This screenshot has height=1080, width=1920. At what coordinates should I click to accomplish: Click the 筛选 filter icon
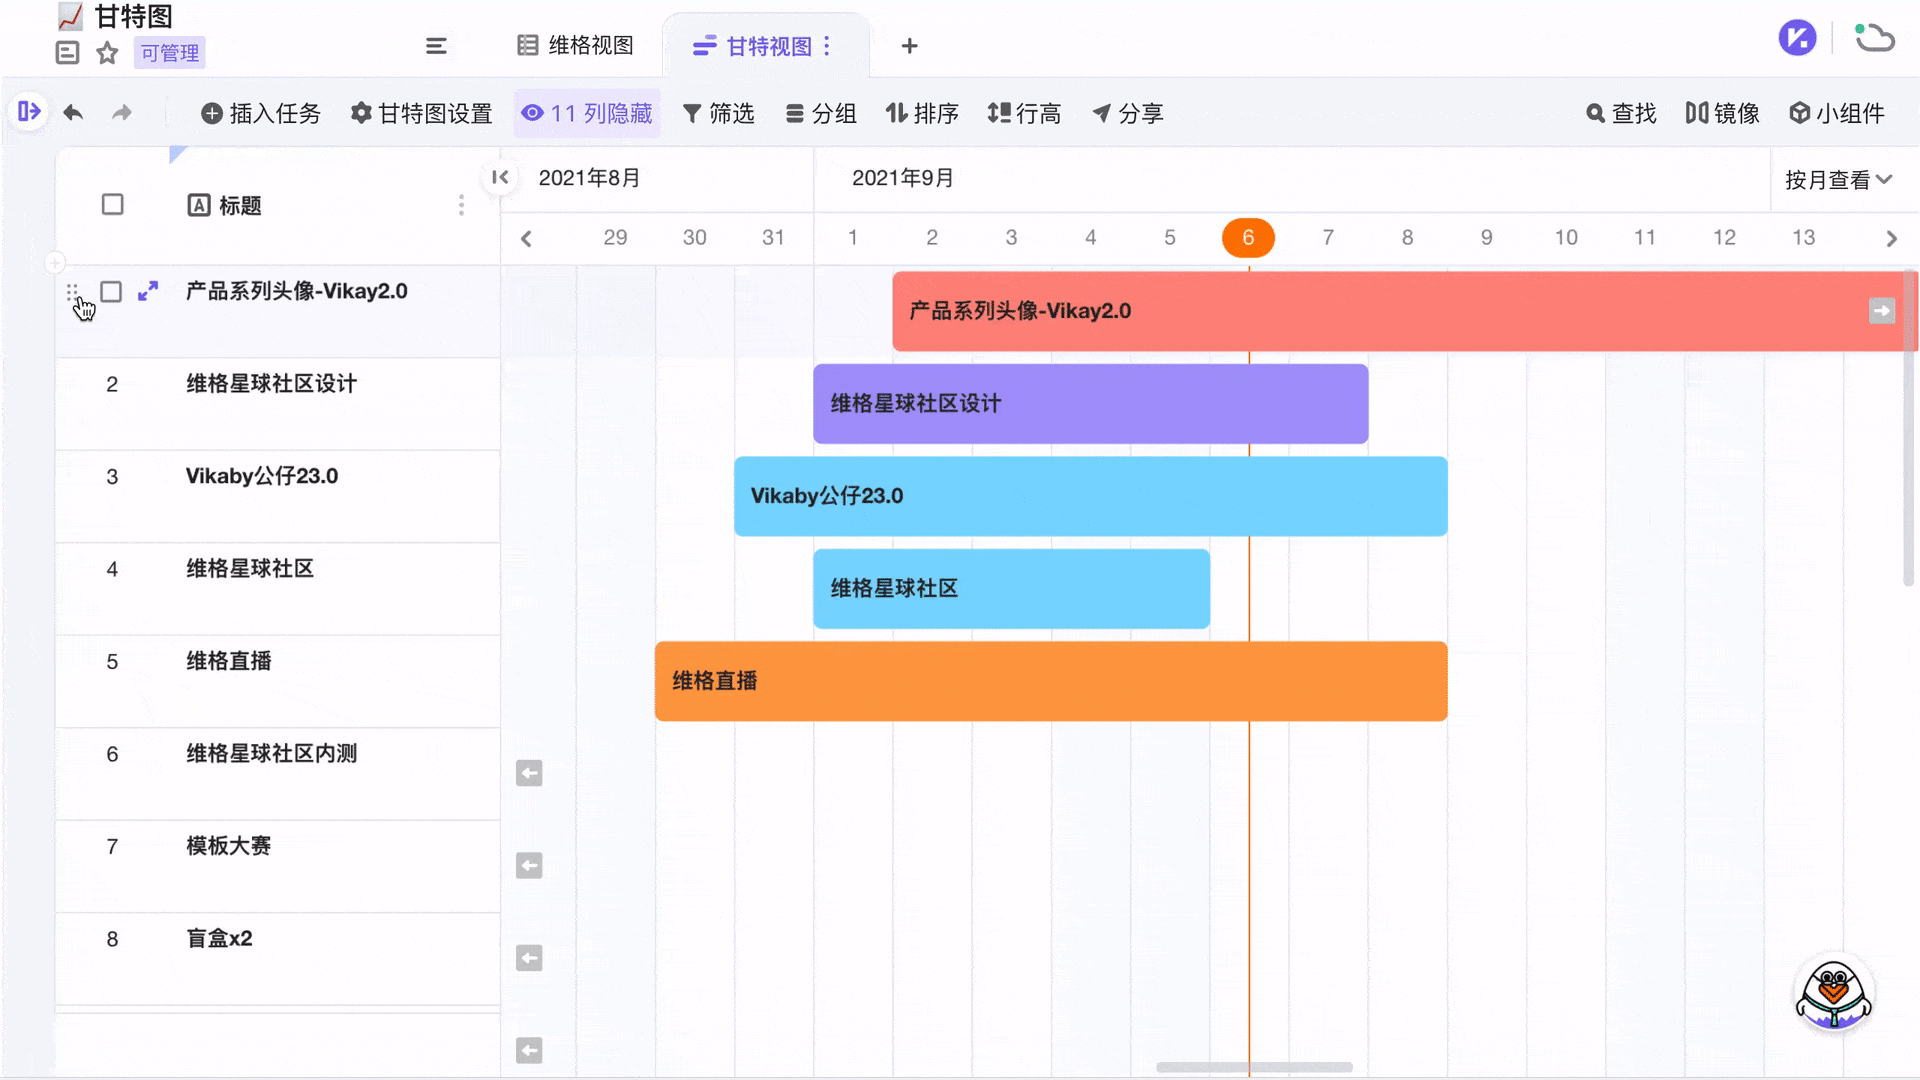pyautogui.click(x=691, y=113)
